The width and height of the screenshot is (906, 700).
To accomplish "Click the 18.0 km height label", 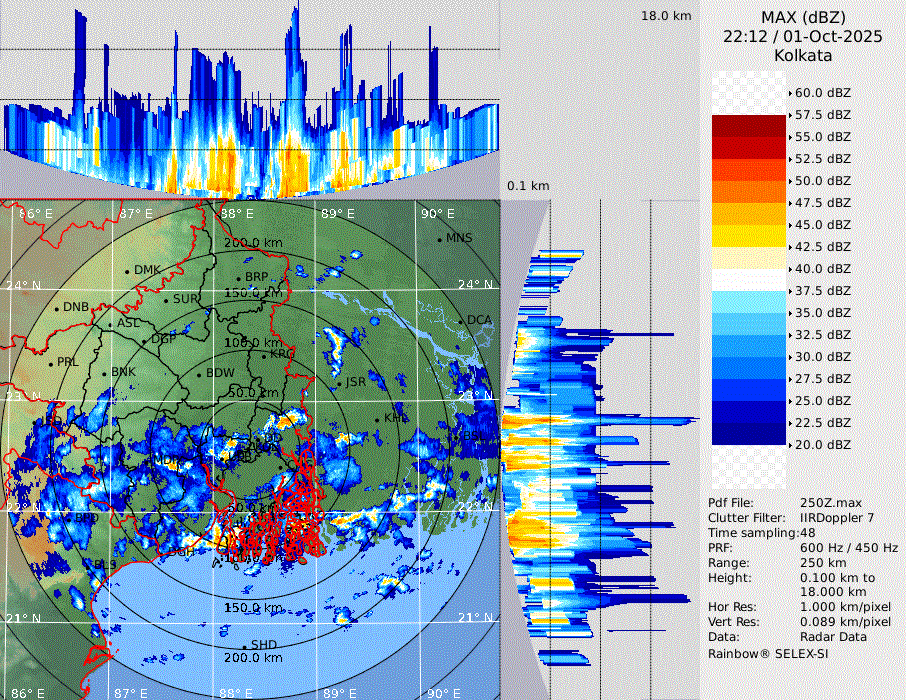I will (666, 16).
